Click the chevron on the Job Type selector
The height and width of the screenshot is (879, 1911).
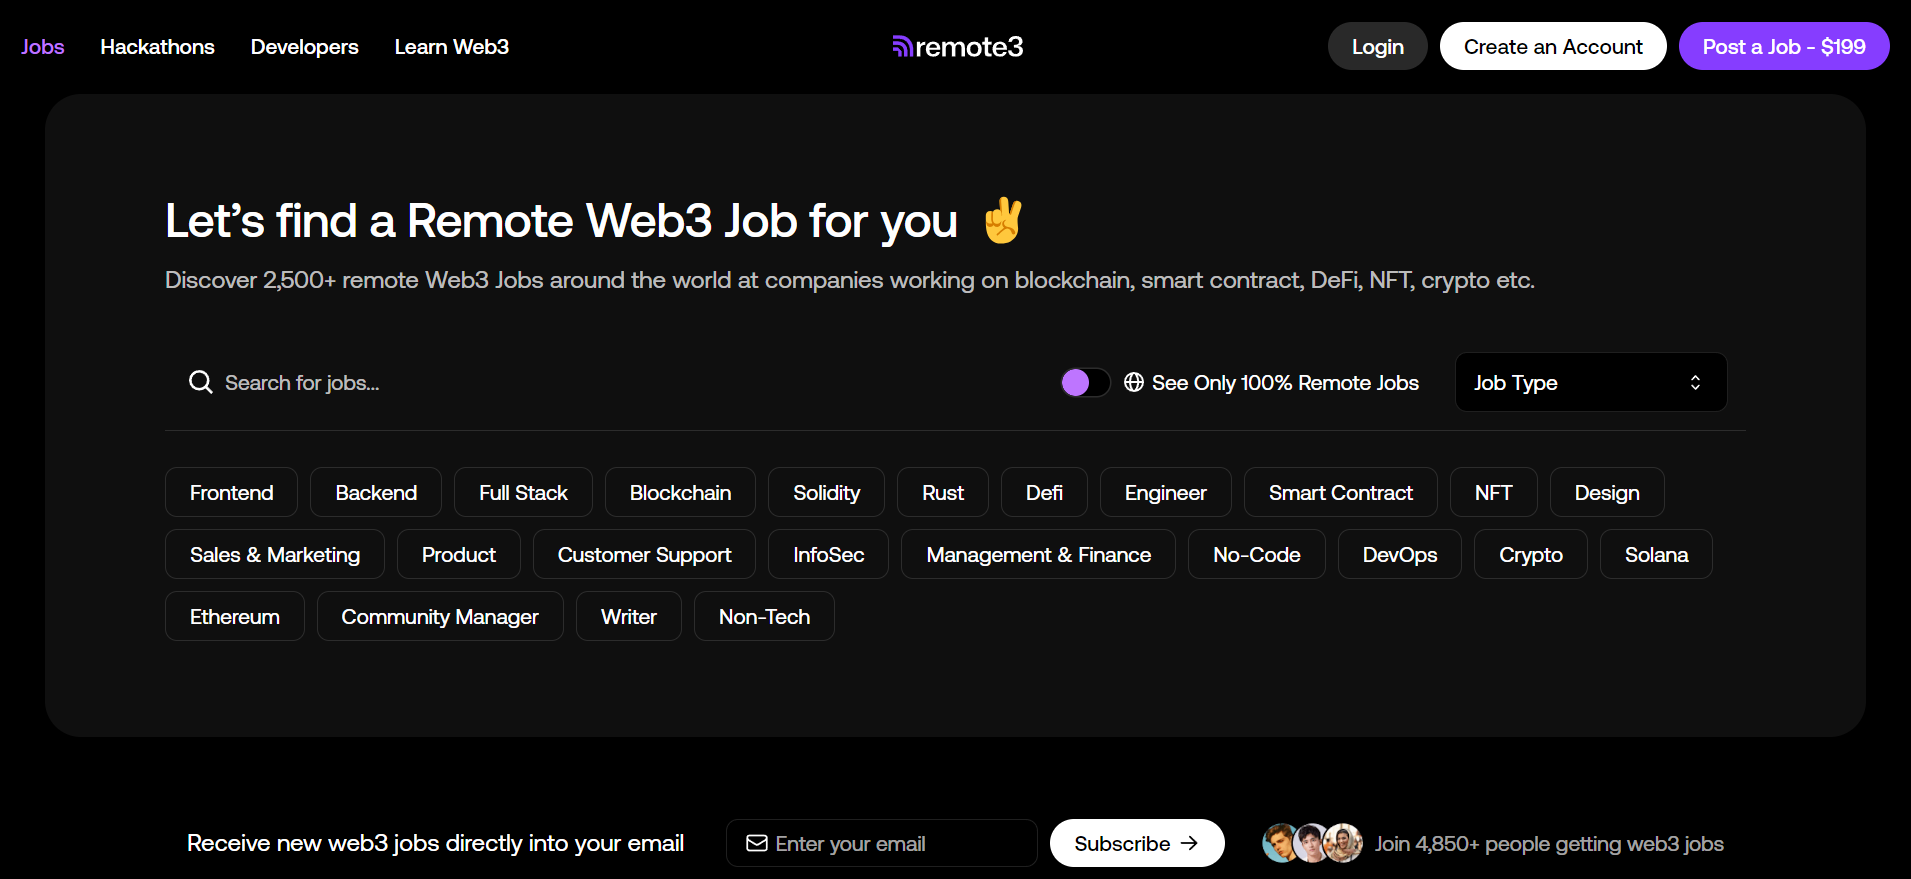pyautogui.click(x=1695, y=382)
